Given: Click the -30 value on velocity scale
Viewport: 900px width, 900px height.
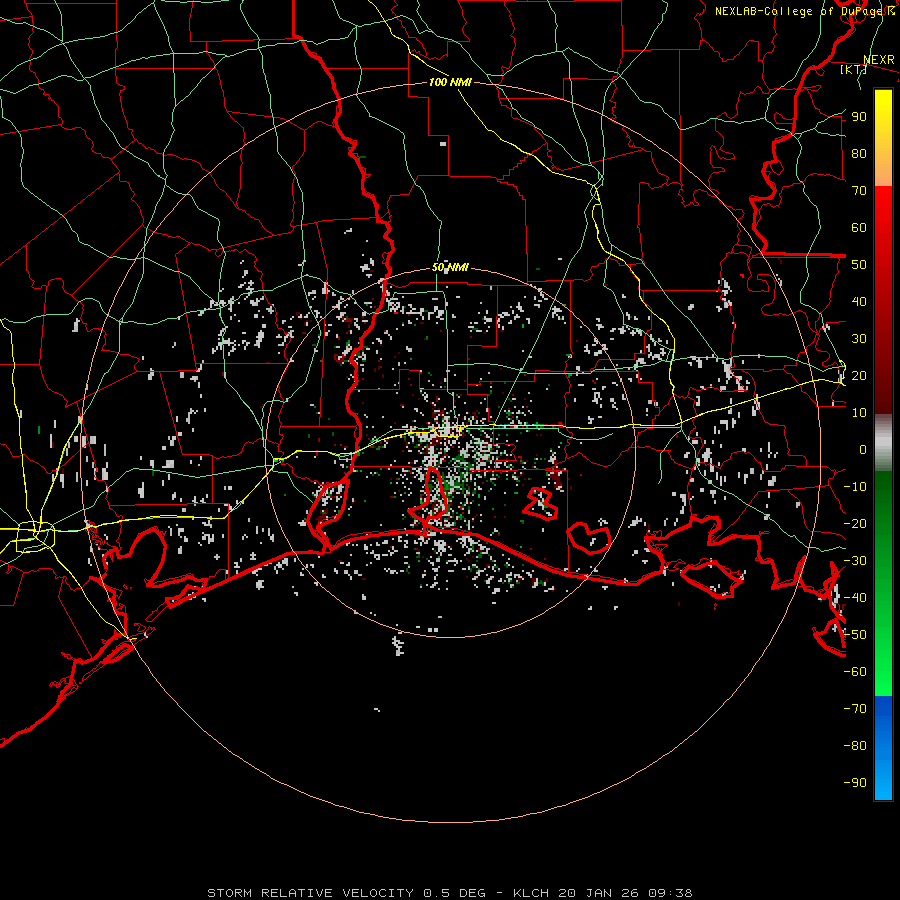Looking at the screenshot, I should 855,561.
